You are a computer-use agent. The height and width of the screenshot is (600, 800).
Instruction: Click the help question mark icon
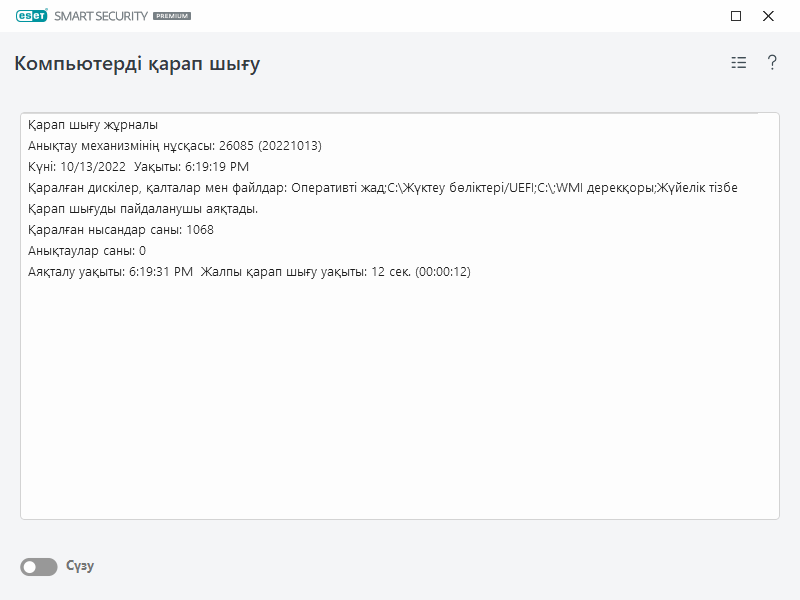pyautogui.click(x=770, y=62)
